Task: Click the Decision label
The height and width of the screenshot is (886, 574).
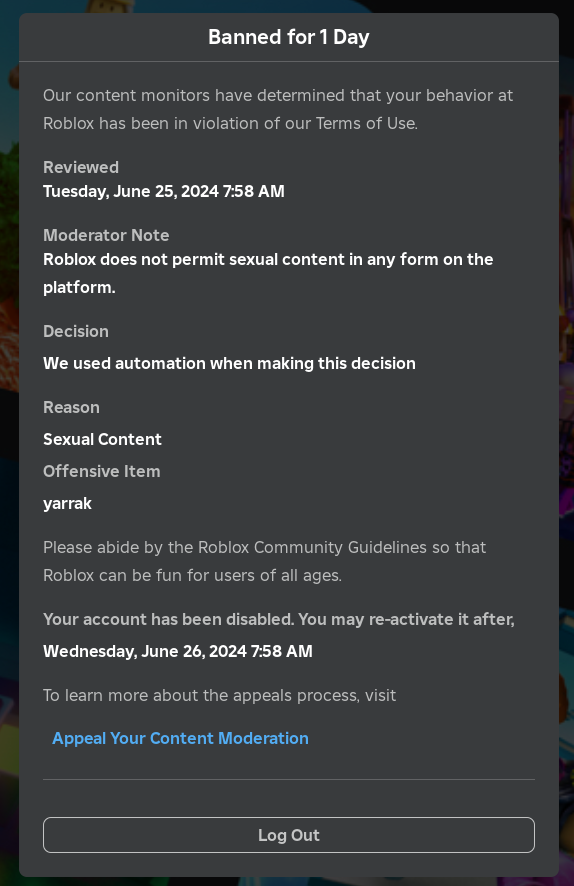Action: (x=76, y=331)
